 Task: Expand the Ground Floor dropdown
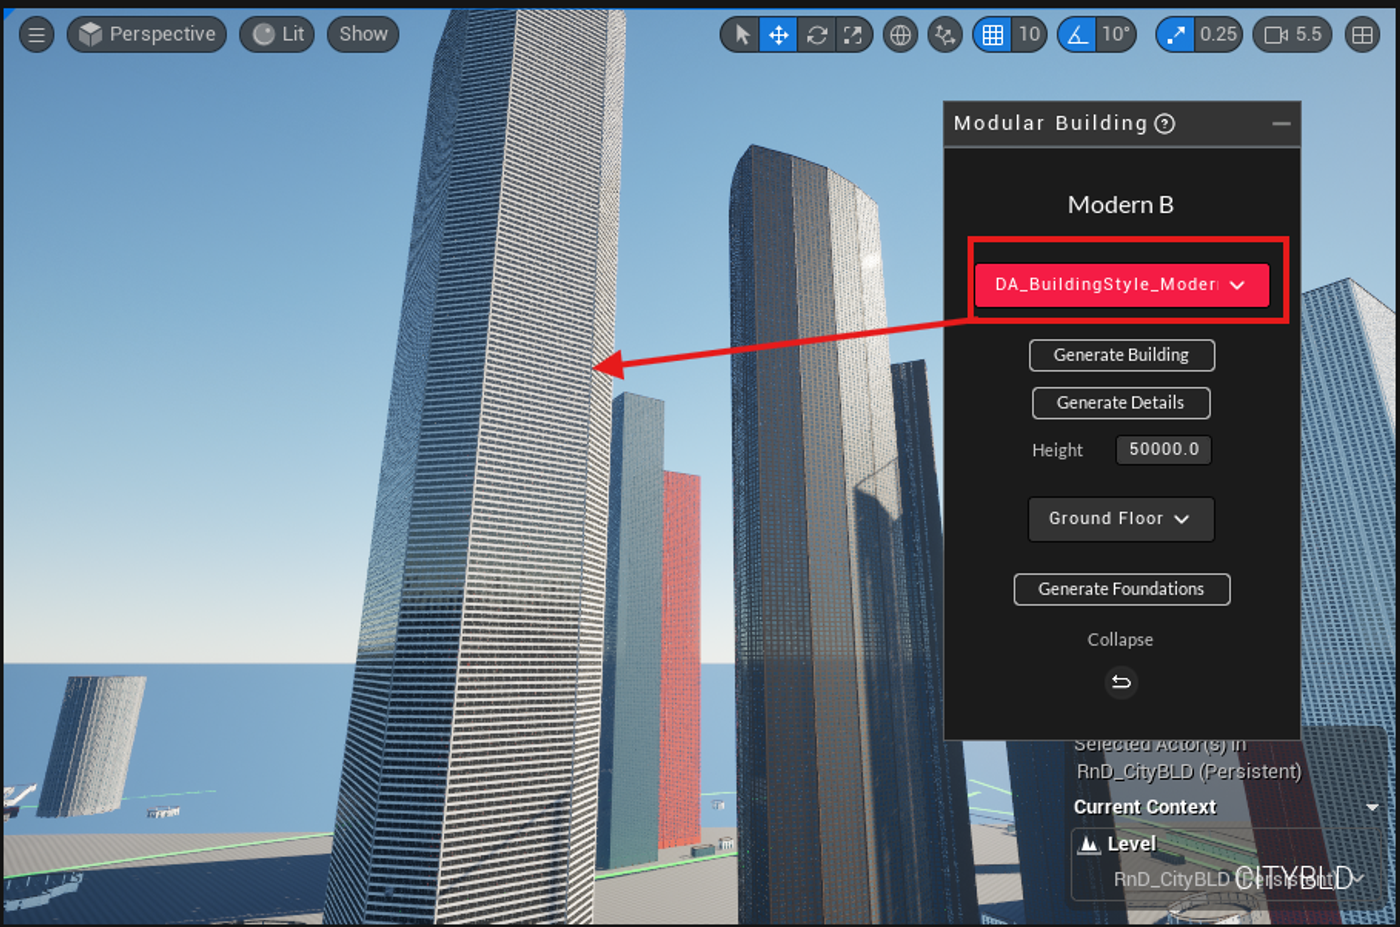coord(1120,519)
